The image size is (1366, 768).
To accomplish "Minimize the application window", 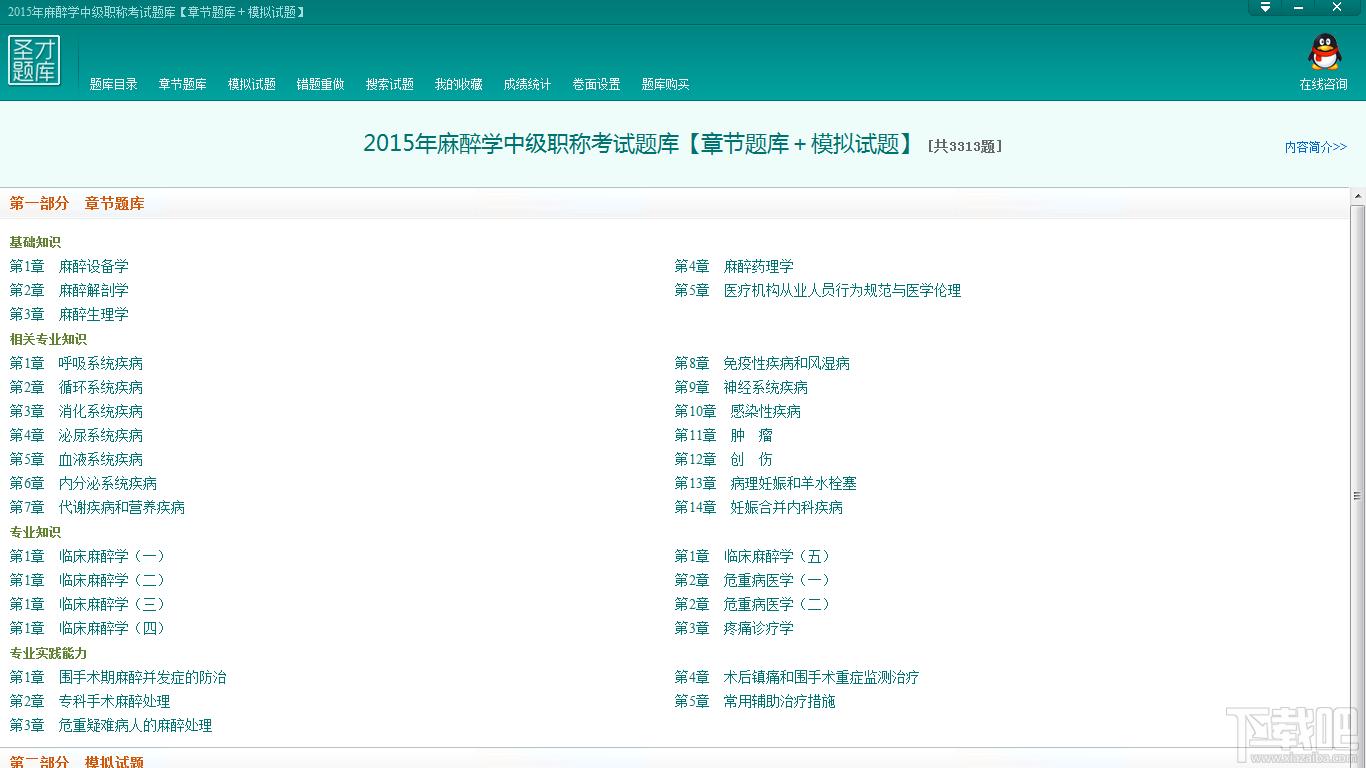I will coord(1300,7).
